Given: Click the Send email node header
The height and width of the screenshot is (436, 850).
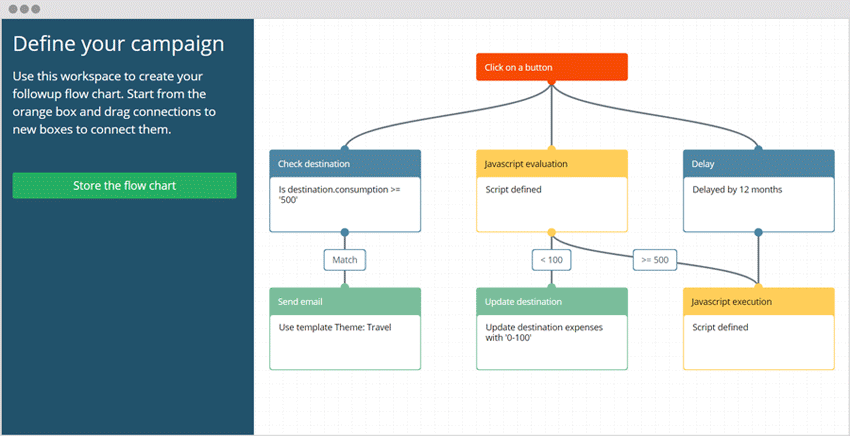Looking at the screenshot, I should (x=345, y=301).
